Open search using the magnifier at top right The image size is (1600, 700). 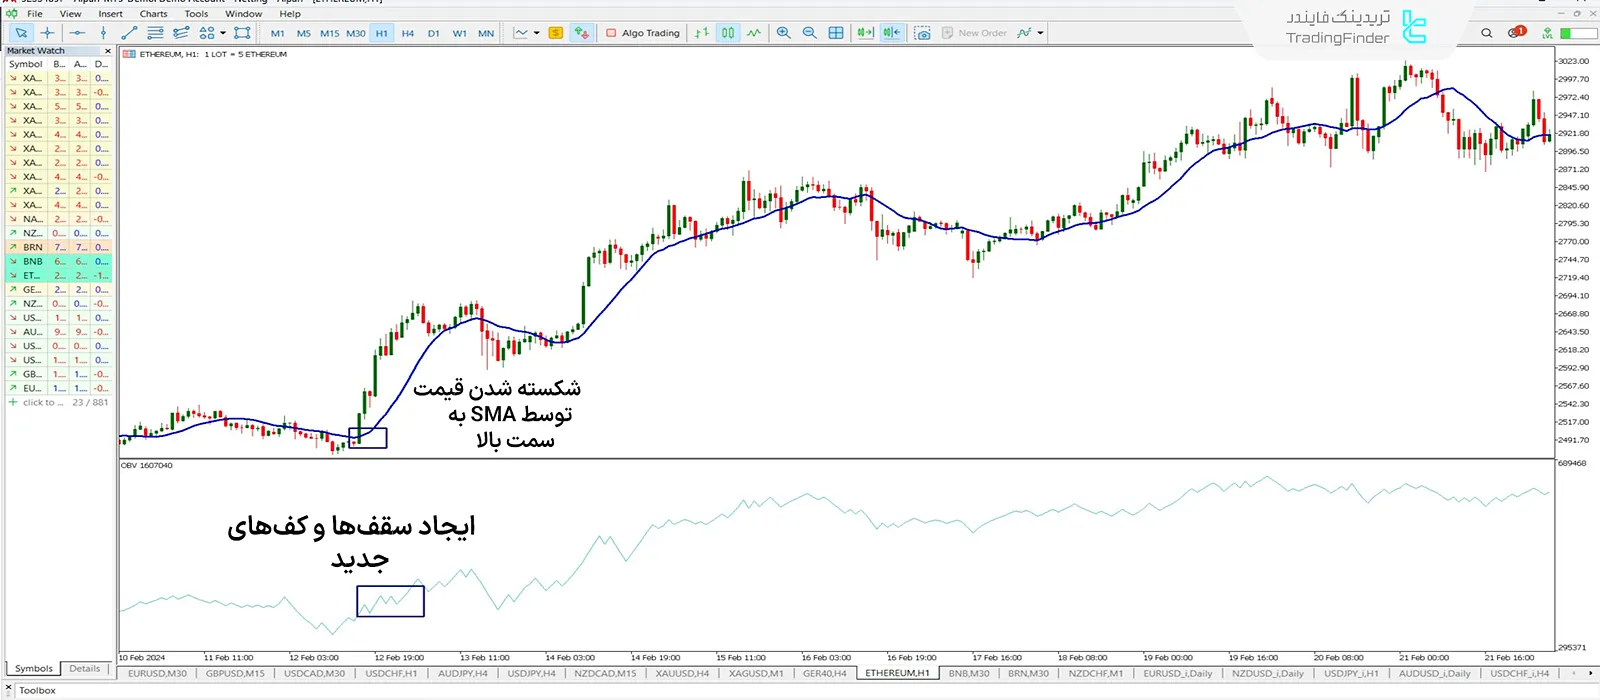[1486, 33]
